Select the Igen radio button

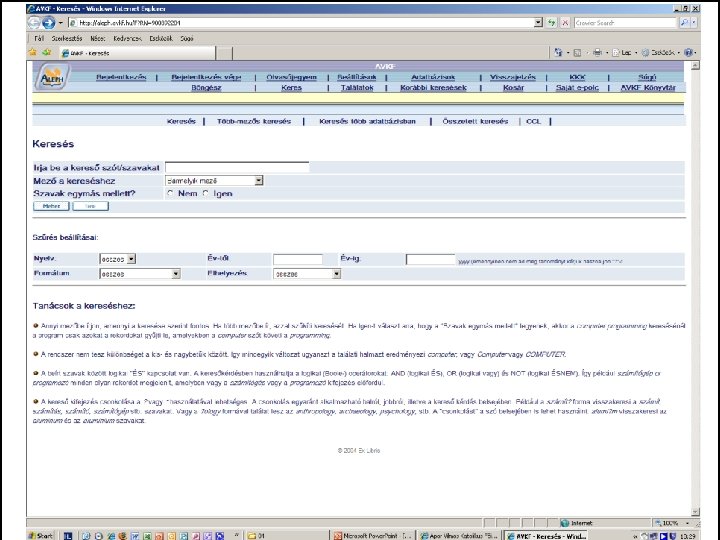206,193
